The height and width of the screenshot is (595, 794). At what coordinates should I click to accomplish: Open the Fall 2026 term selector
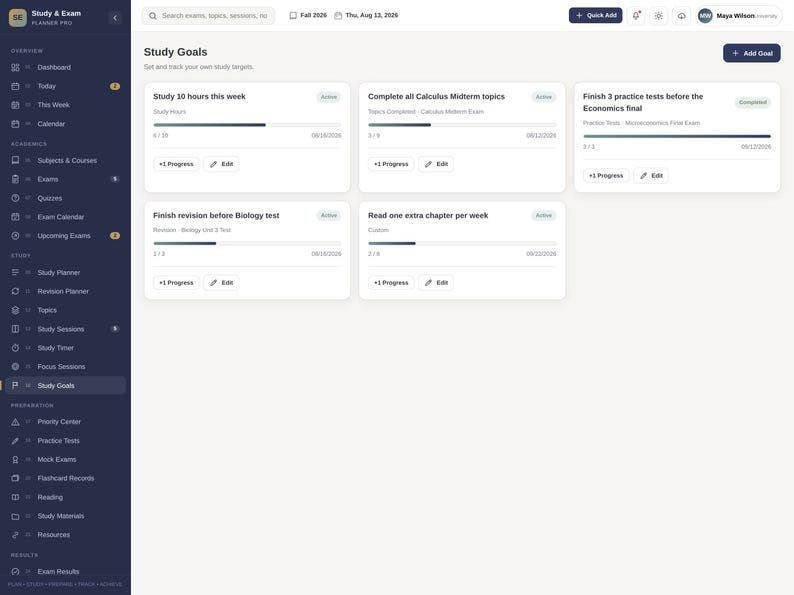308,15
